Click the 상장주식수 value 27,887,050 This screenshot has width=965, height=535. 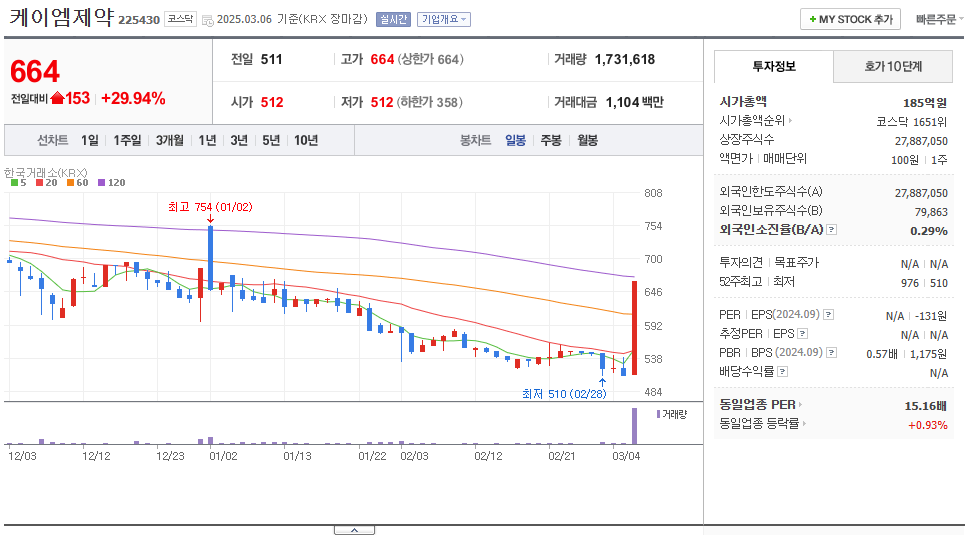[921, 141]
